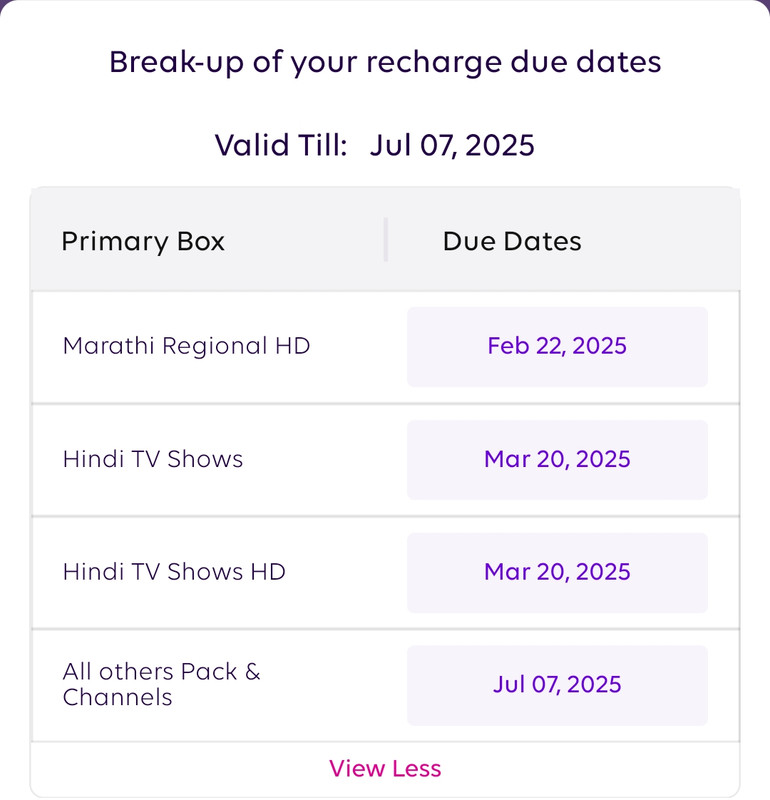Tap Hindi TV Shows HD due date chip
770x800 pixels.
point(557,572)
